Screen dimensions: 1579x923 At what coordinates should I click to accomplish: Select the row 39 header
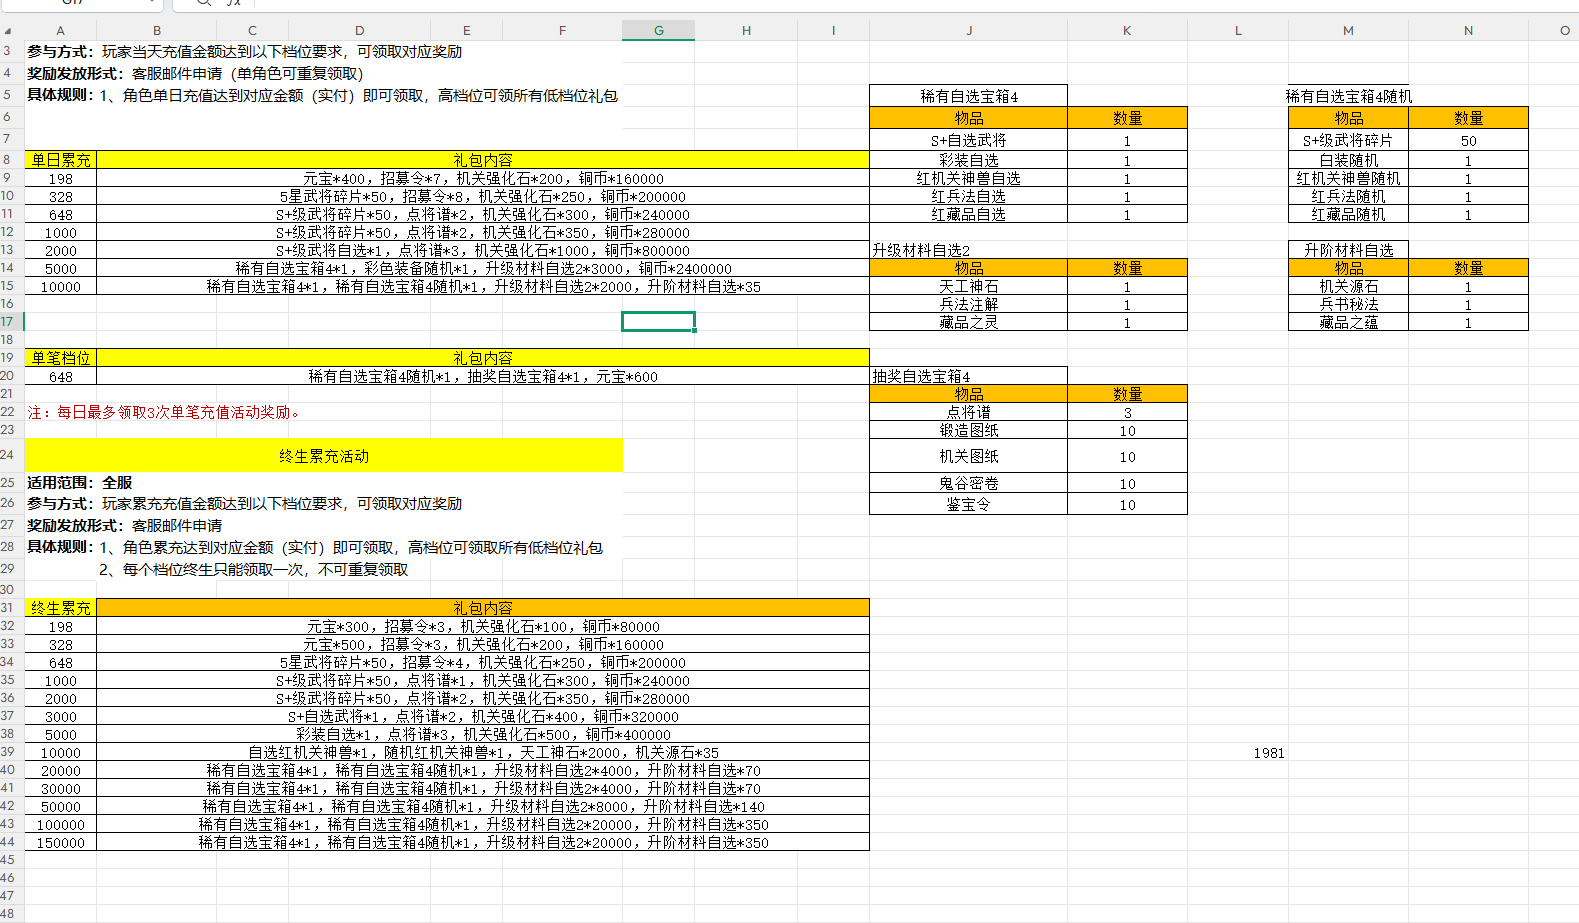(x=8, y=752)
